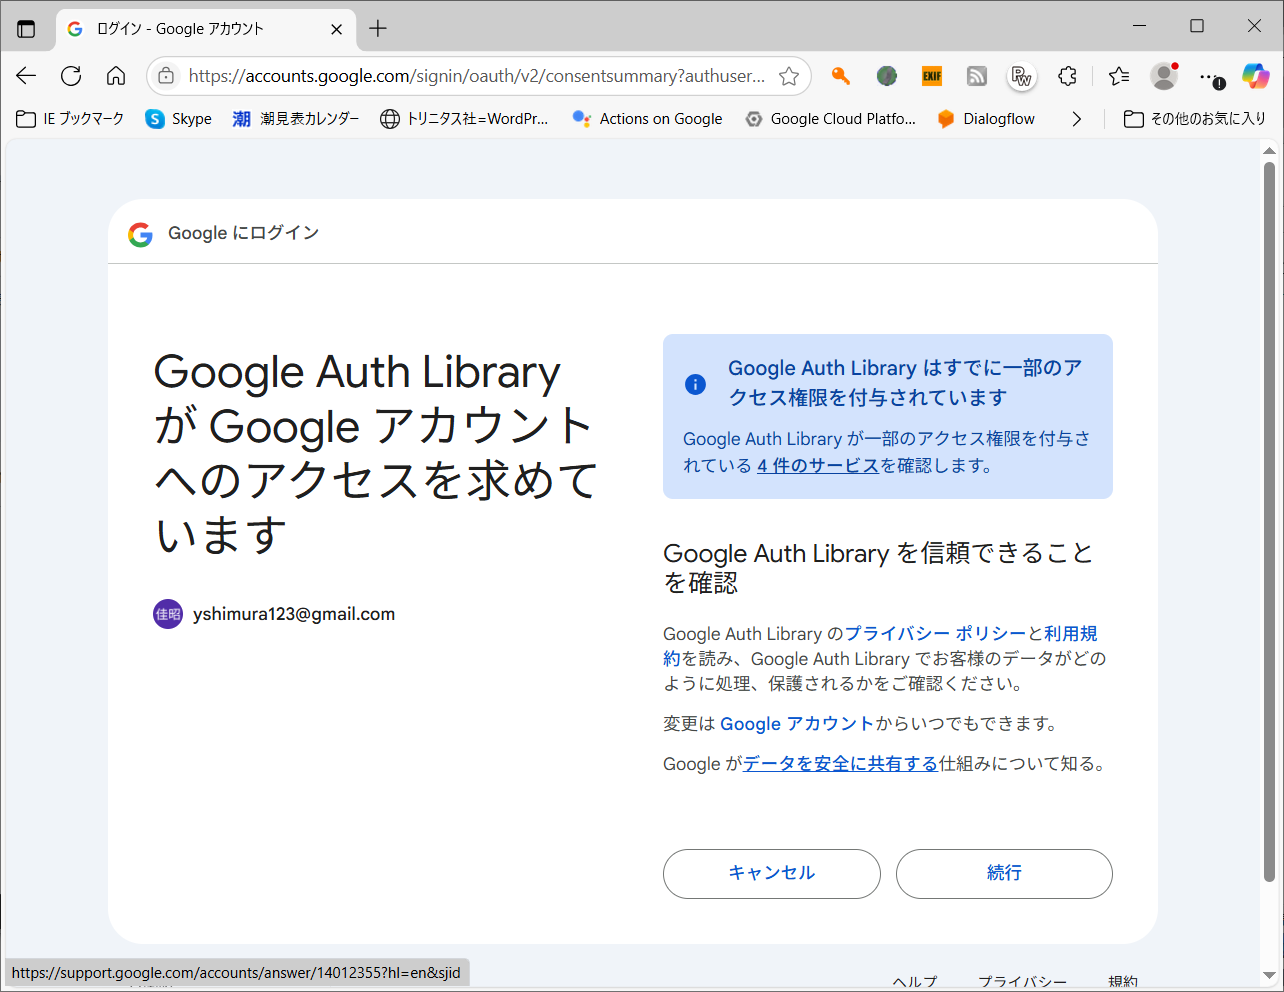Open a new browser tab
The width and height of the screenshot is (1284, 992).
(x=378, y=29)
